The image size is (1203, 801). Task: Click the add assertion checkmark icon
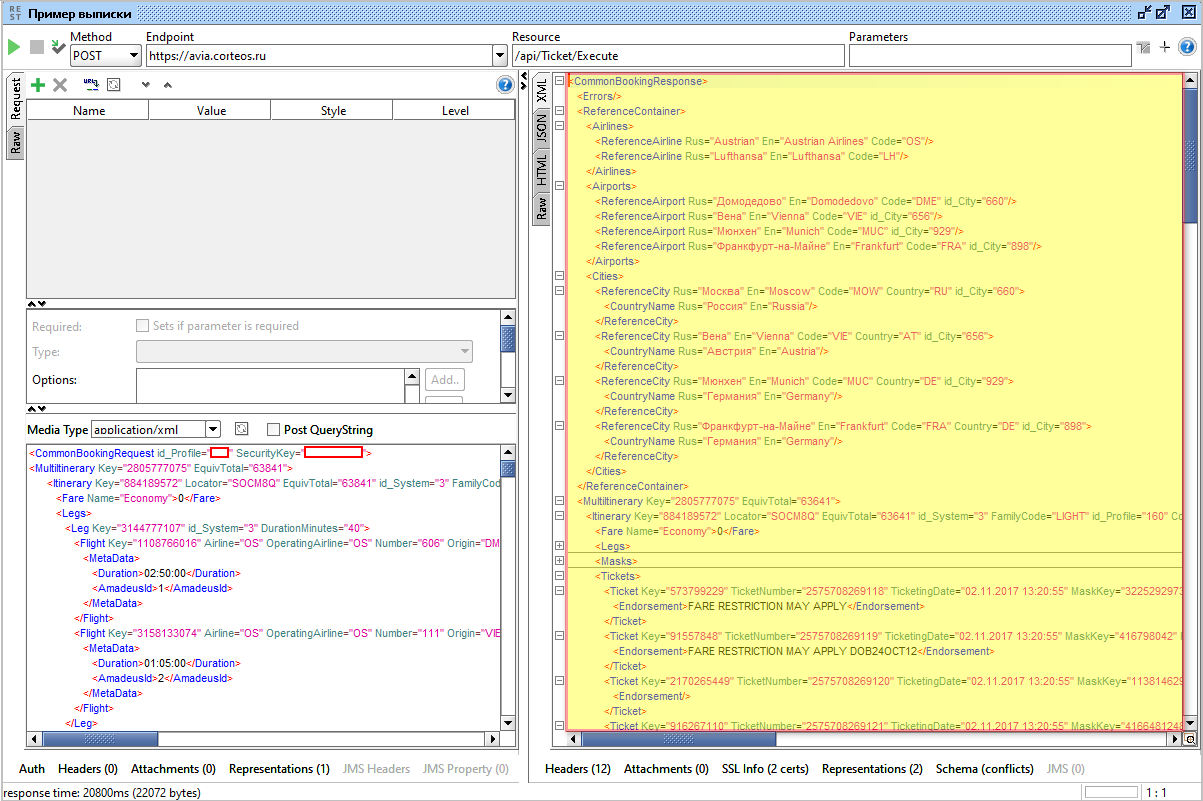pos(58,47)
